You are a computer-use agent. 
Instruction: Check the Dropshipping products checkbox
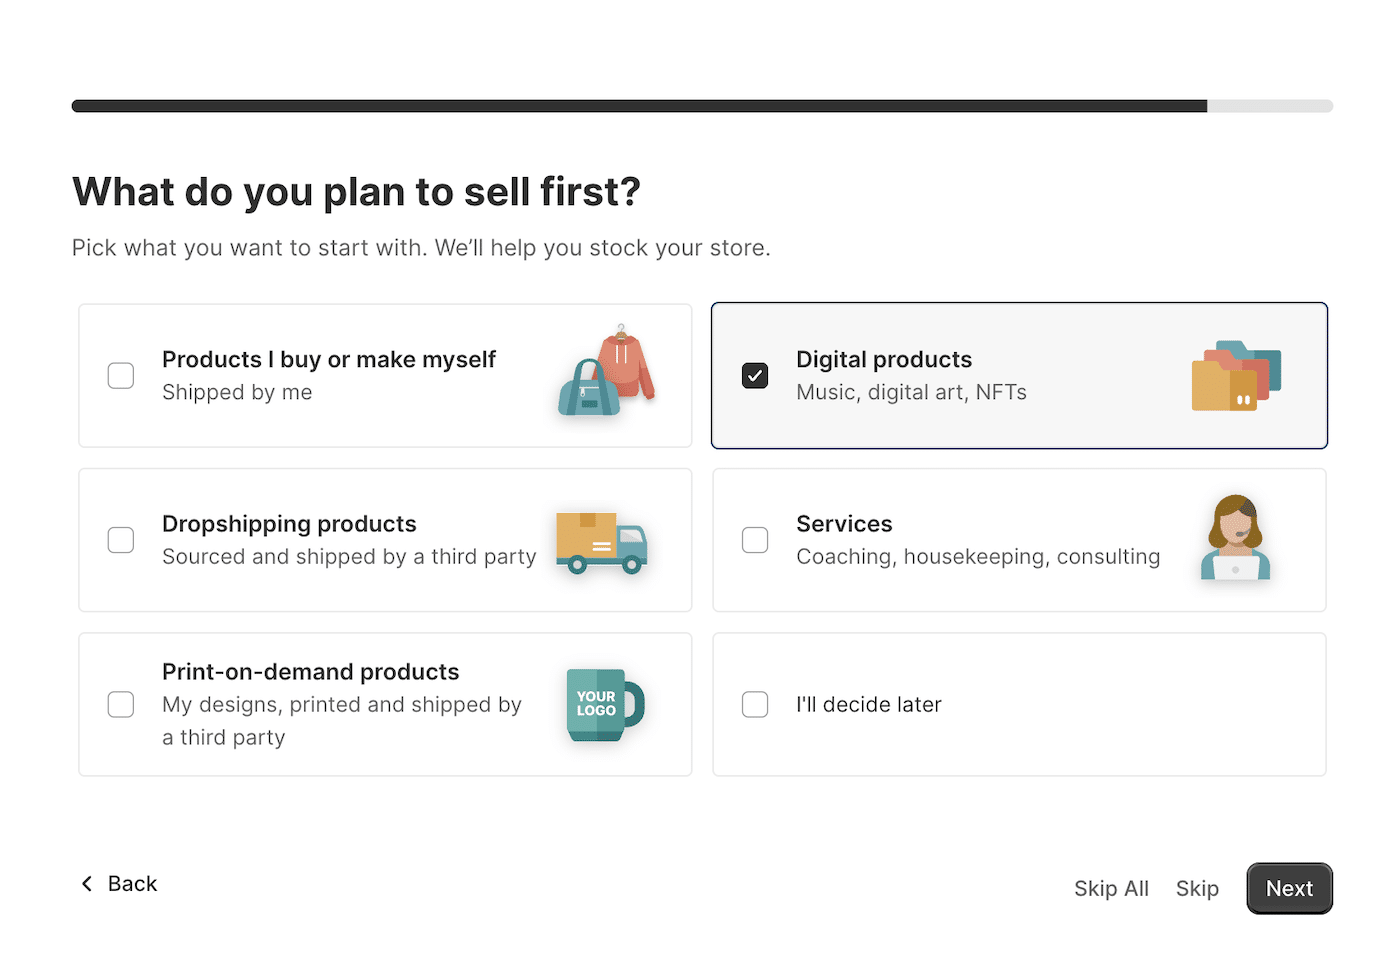(x=121, y=540)
